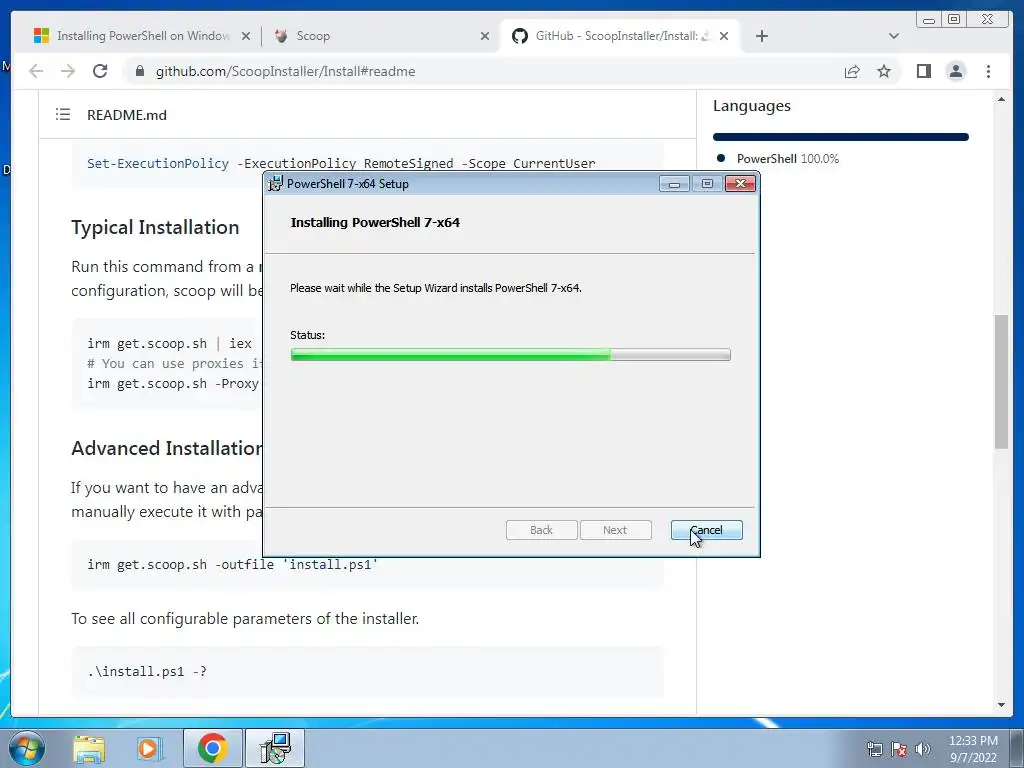Click the .\install.ps1 -? code line
This screenshot has width=1024, height=768.
pyautogui.click(x=147, y=671)
